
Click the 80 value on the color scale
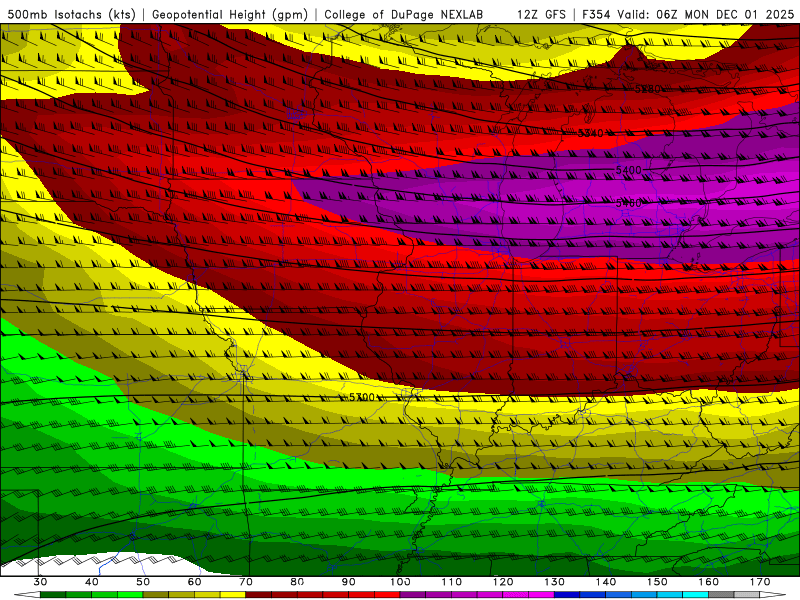pyautogui.click(x=297, y=582)
